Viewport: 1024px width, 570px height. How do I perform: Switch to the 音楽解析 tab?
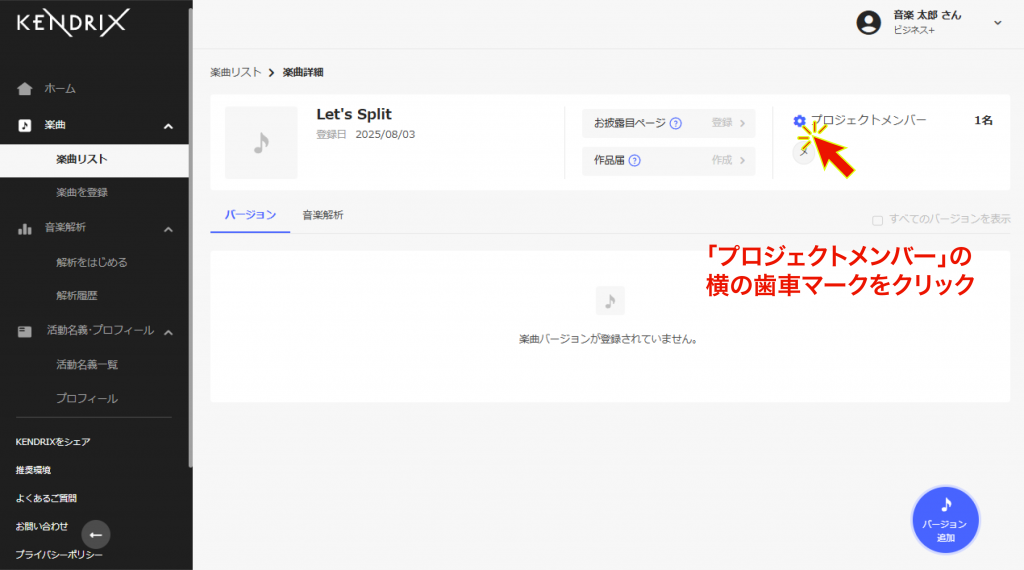(322, 215)
